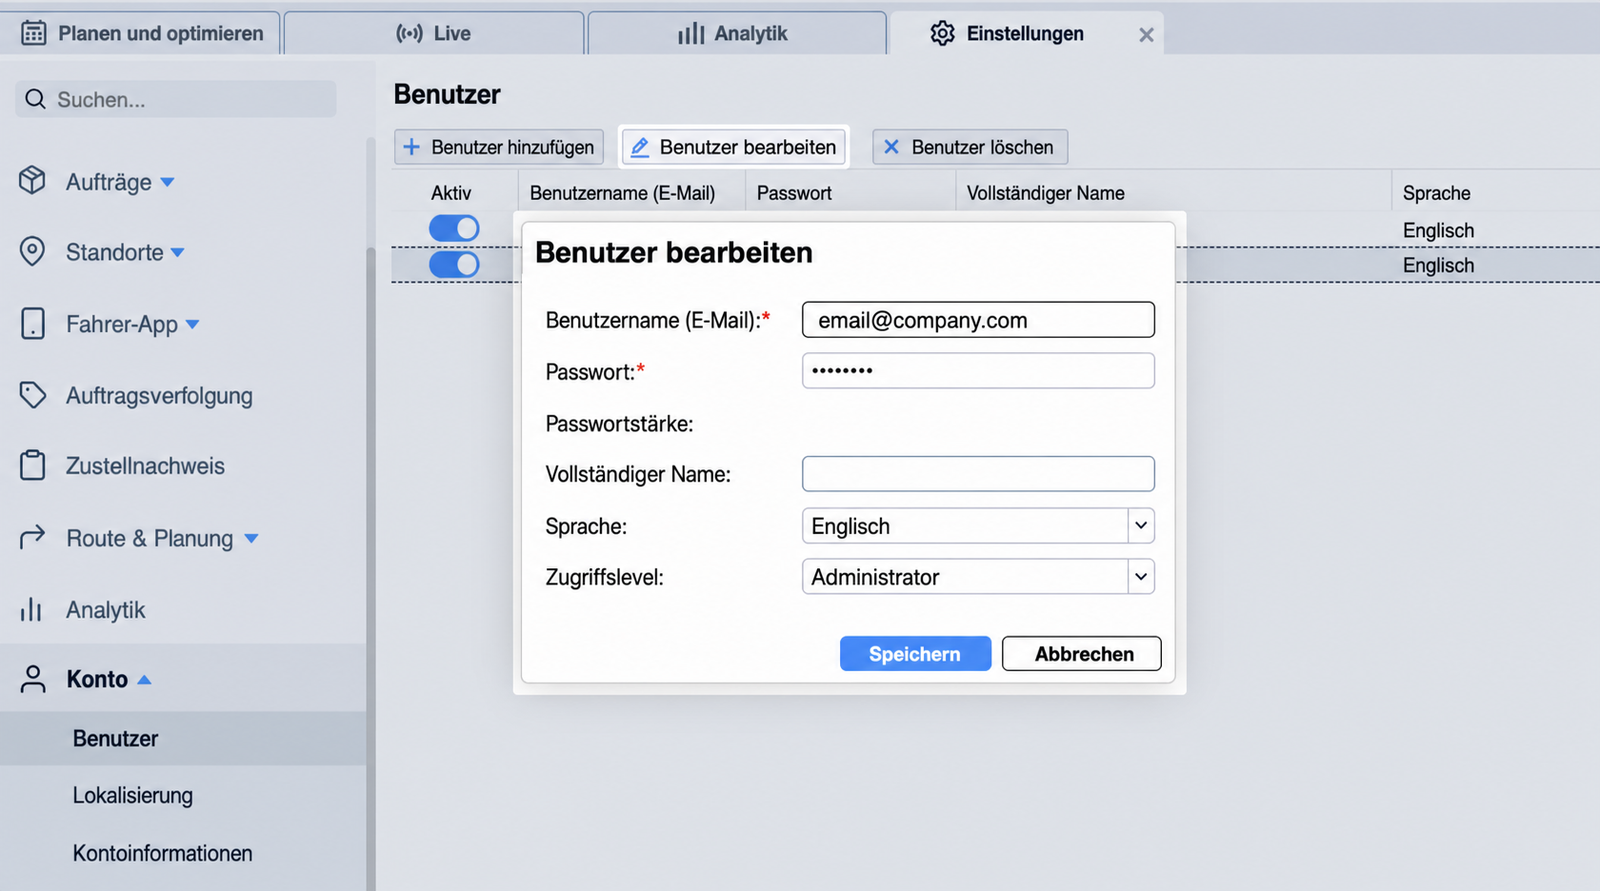This screenshot has height=891, width=1600.
Task: Click the Zustellnachweis clipboard icon
Action: pyautogui.click(x=33, y=465)
